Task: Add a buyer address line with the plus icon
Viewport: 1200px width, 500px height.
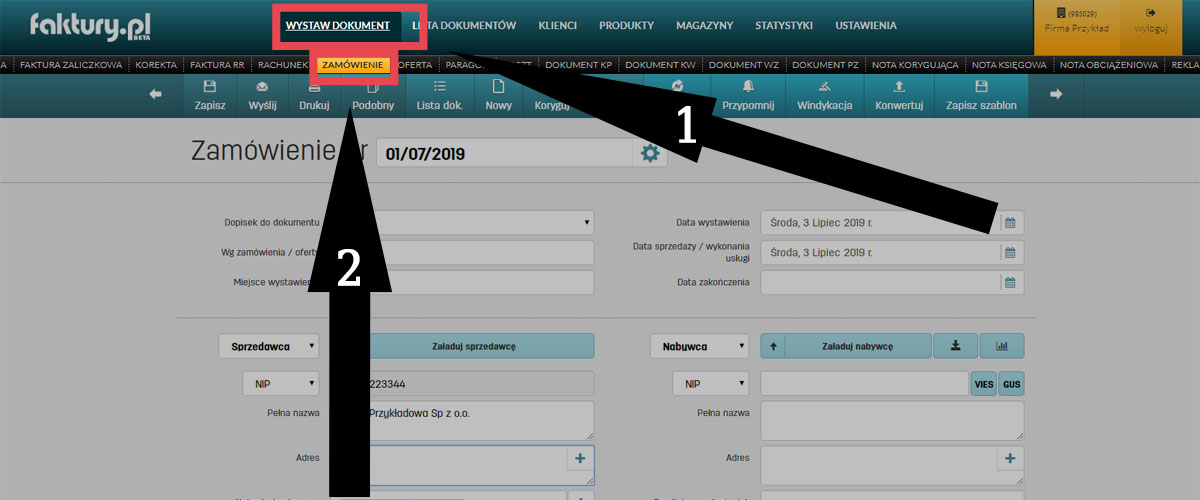Action: (1010, 458)
